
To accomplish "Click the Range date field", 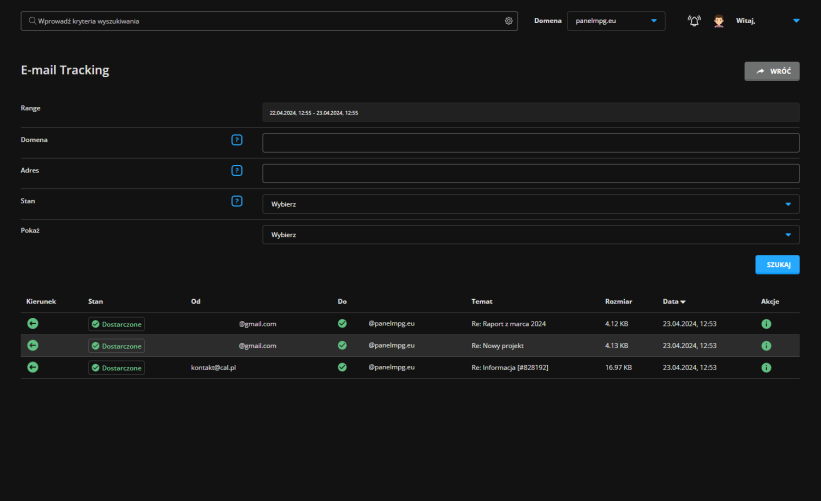I will click(x=530, y=113).
